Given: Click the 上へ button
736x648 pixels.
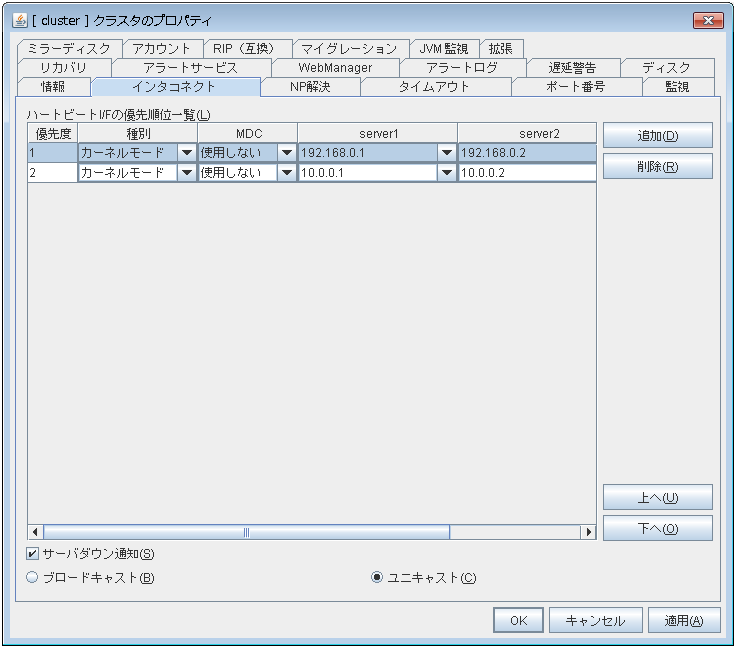Looking at the screenshot, I should coord(657,497).
